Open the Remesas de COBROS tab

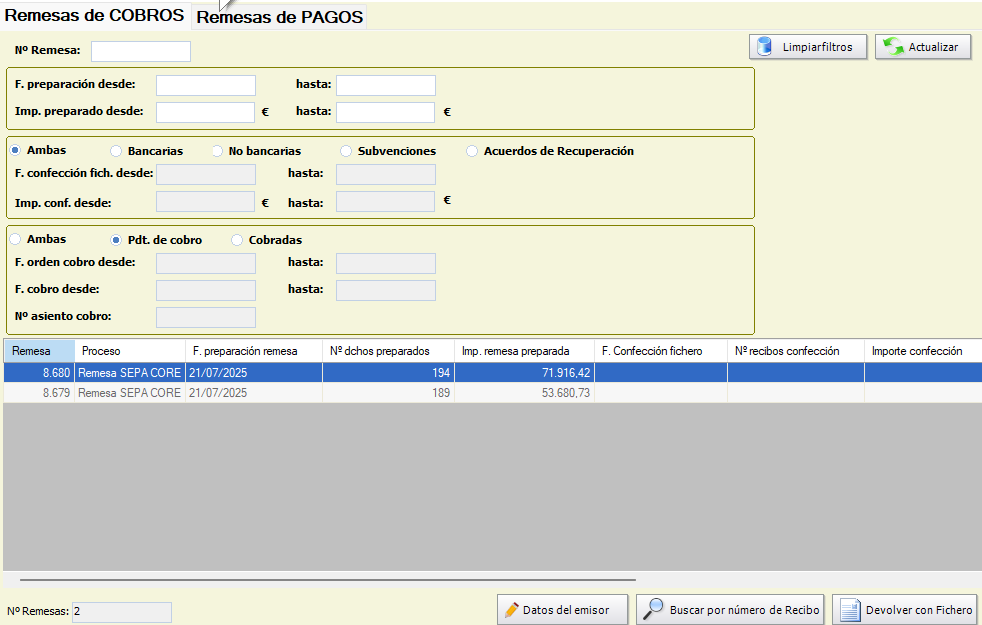(95, 16)
